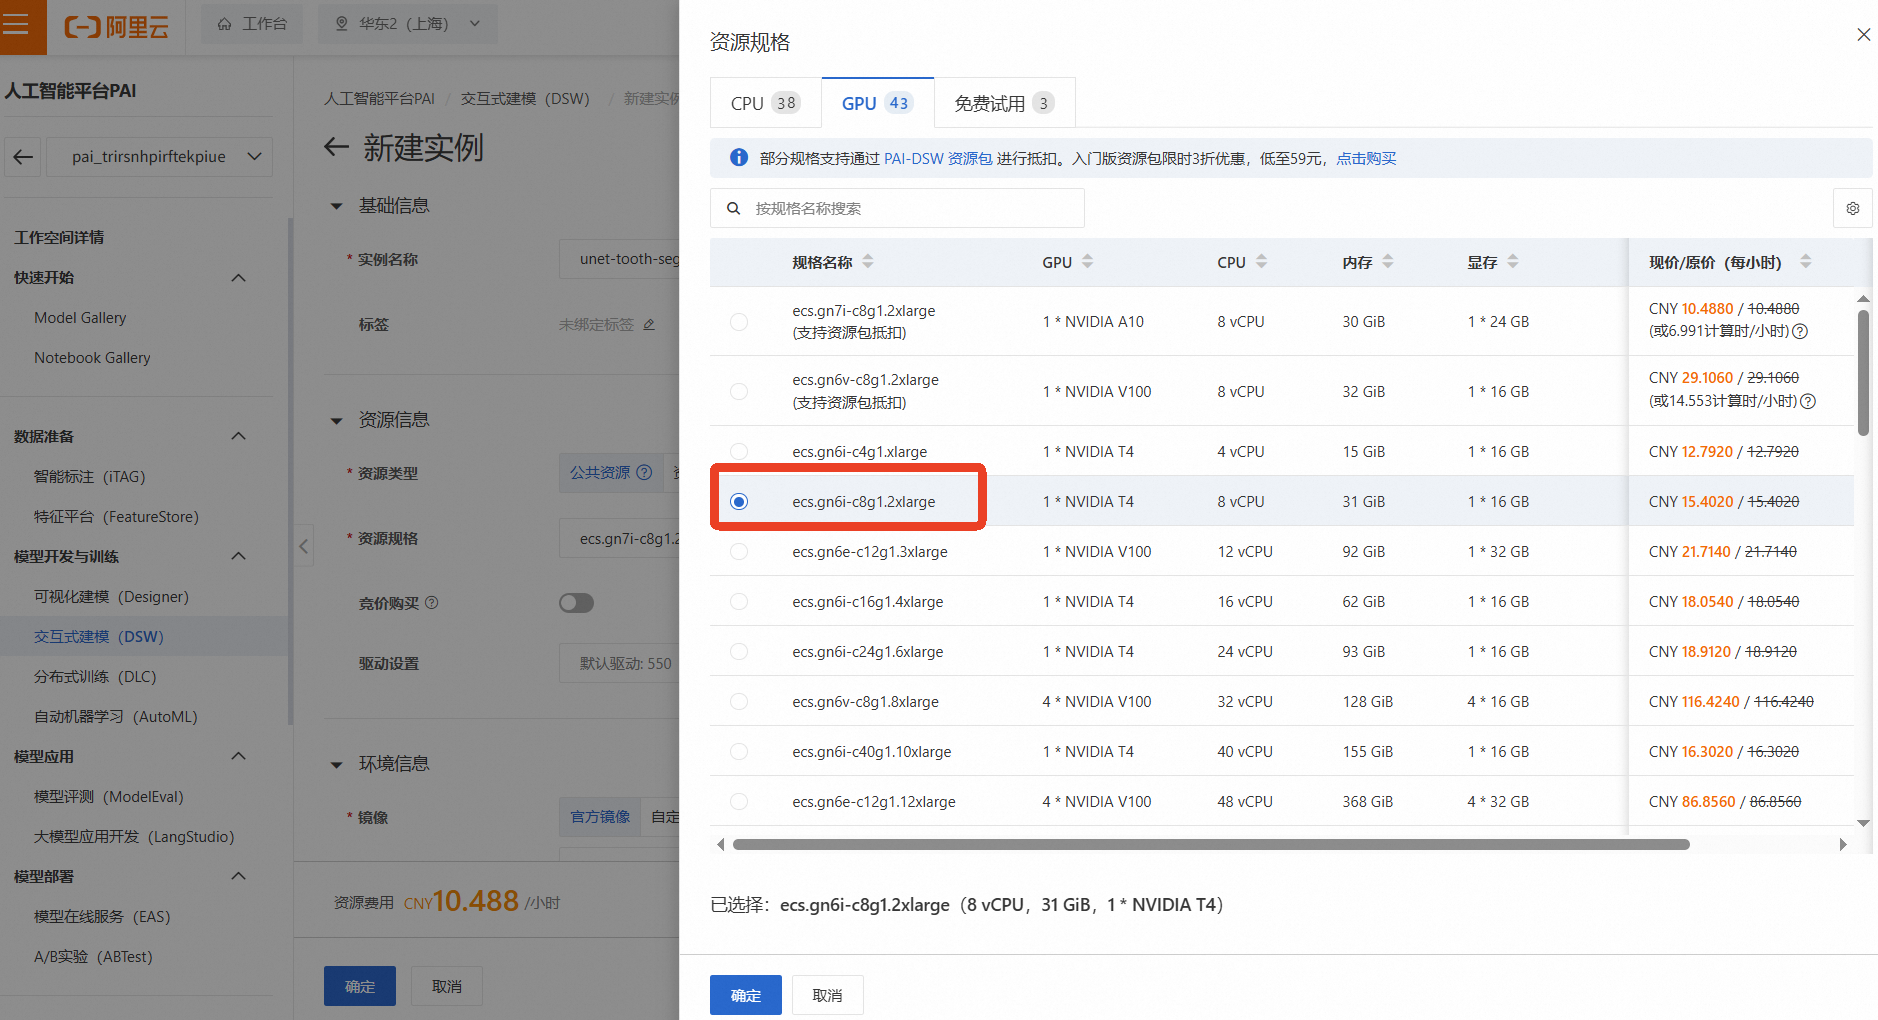Open 分布式训练（DLC）in sidebar
The image size is (1878, 1020).
point(95,677)
